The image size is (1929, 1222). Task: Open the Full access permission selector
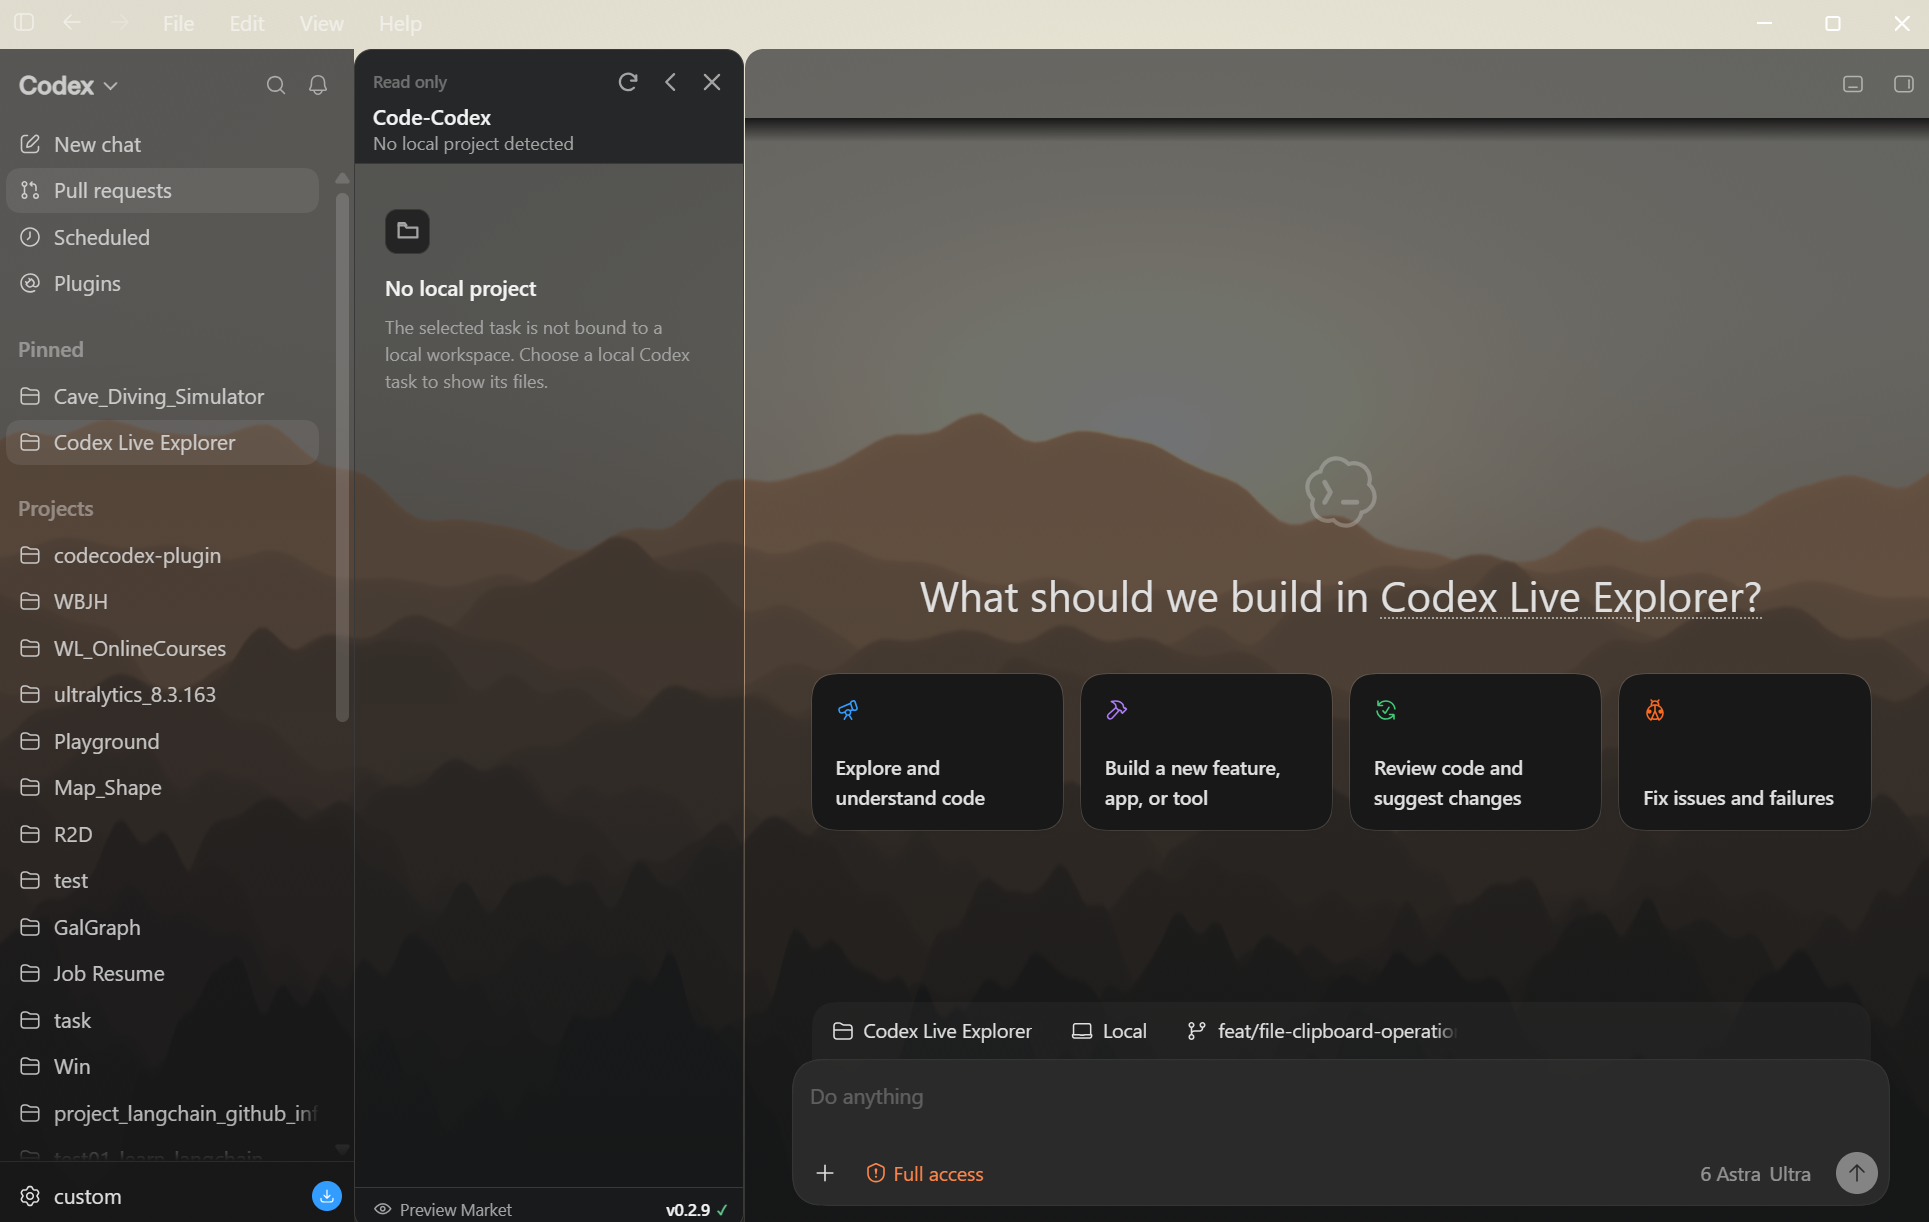tap(925, 1174)
